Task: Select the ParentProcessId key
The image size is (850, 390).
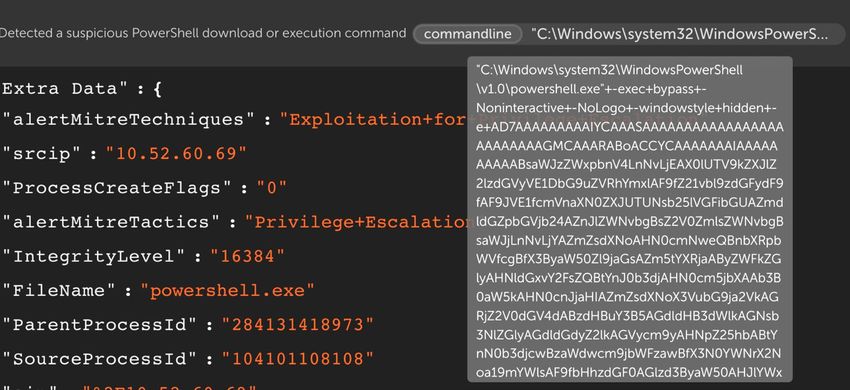Action: (100, 324)
